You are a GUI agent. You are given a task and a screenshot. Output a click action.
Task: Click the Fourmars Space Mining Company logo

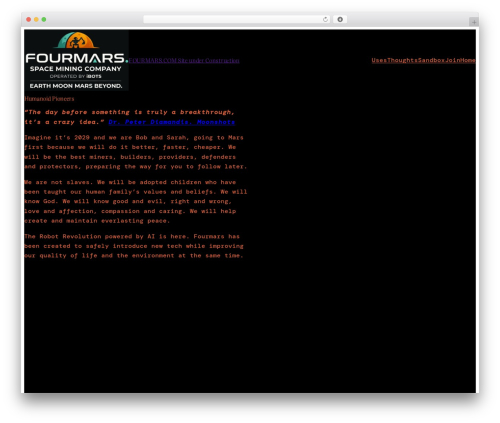click(76, 60)
